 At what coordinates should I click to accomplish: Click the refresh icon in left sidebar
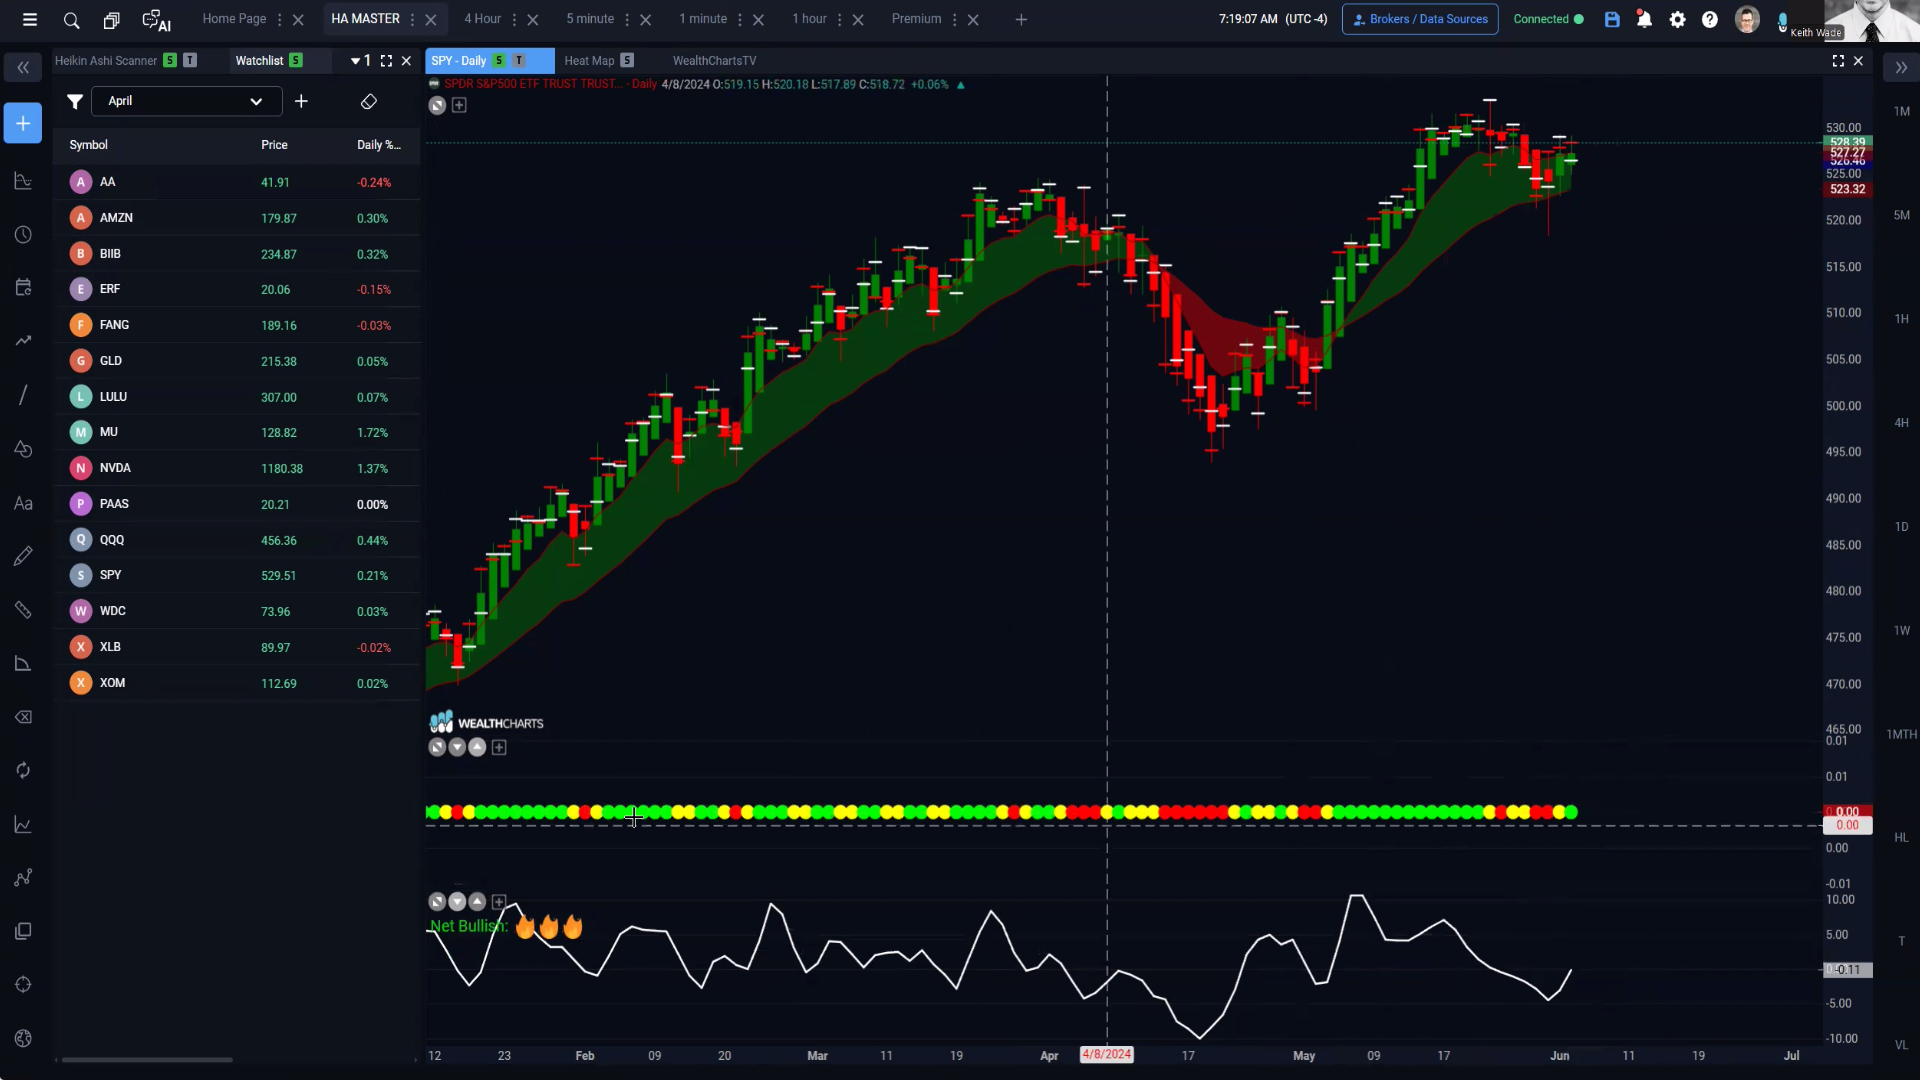(x=23, y=770)
